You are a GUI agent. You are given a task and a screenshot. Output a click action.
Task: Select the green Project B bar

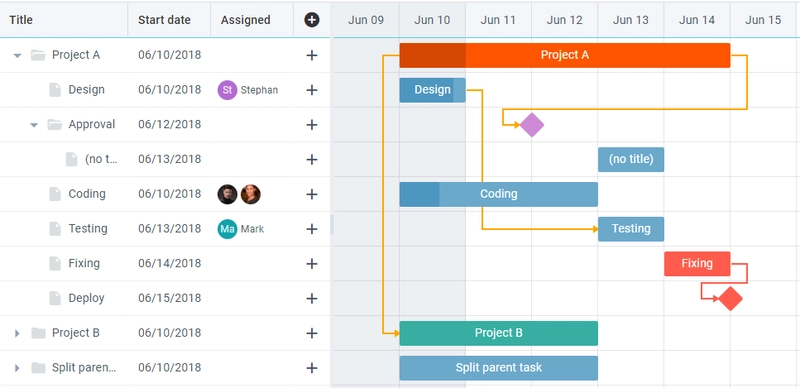[498, 333]
